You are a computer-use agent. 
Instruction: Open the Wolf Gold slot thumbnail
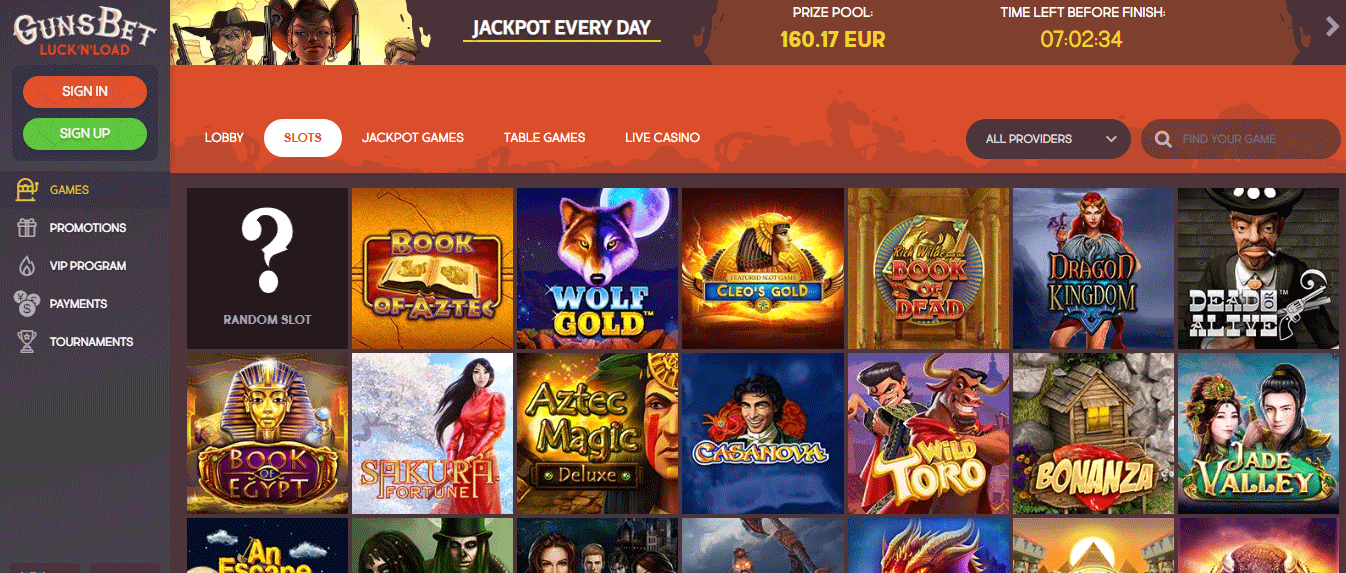(598, 268)
